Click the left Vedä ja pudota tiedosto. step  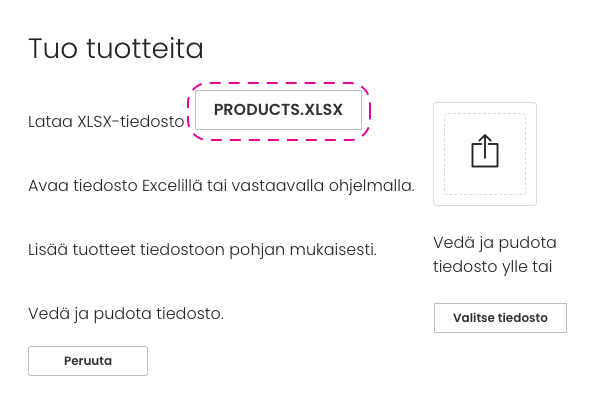coord(126,314)
